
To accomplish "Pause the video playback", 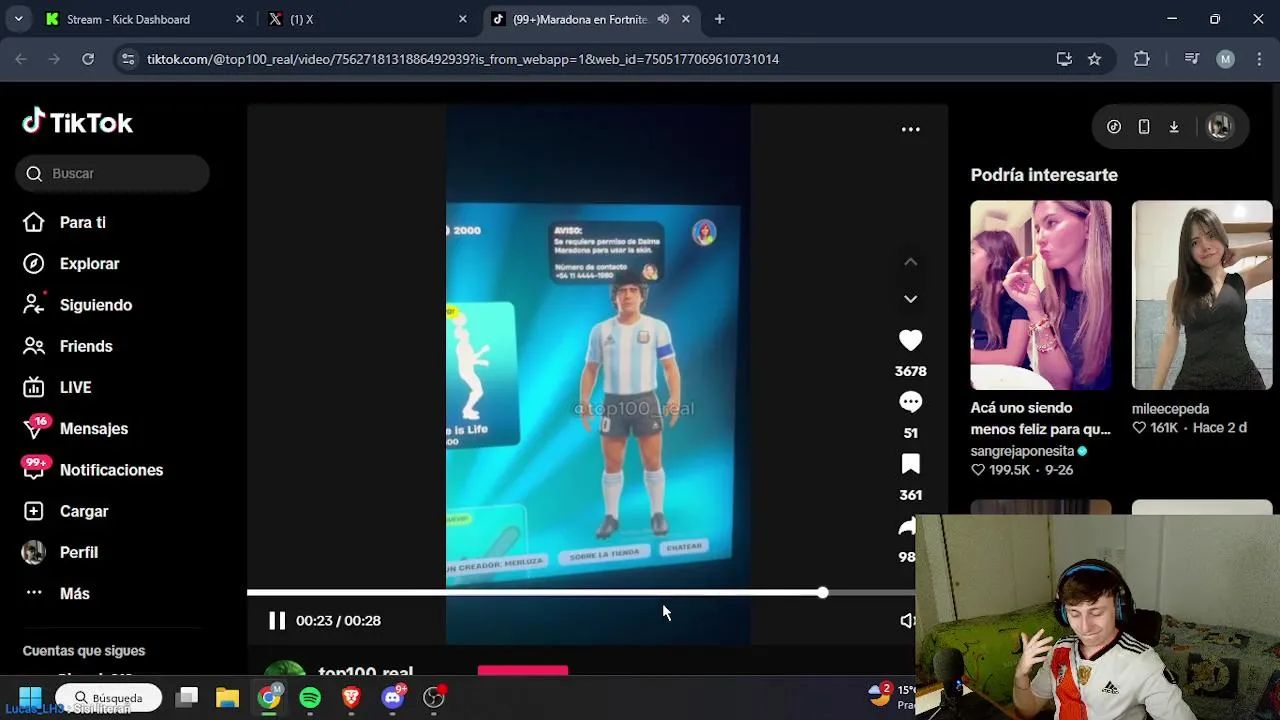I will pos(277,620).
